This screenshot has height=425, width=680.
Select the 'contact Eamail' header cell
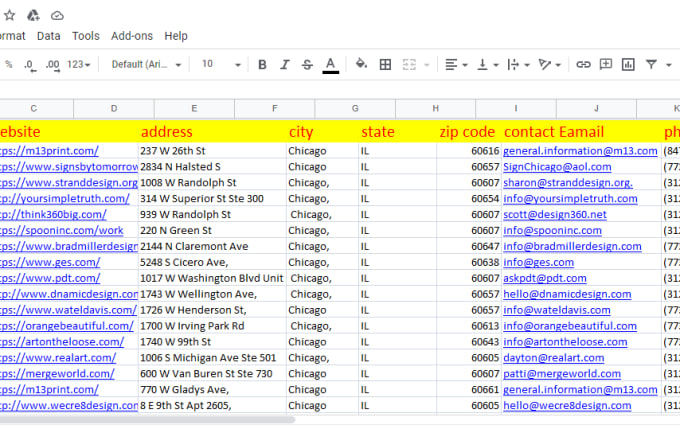(582, 132)
